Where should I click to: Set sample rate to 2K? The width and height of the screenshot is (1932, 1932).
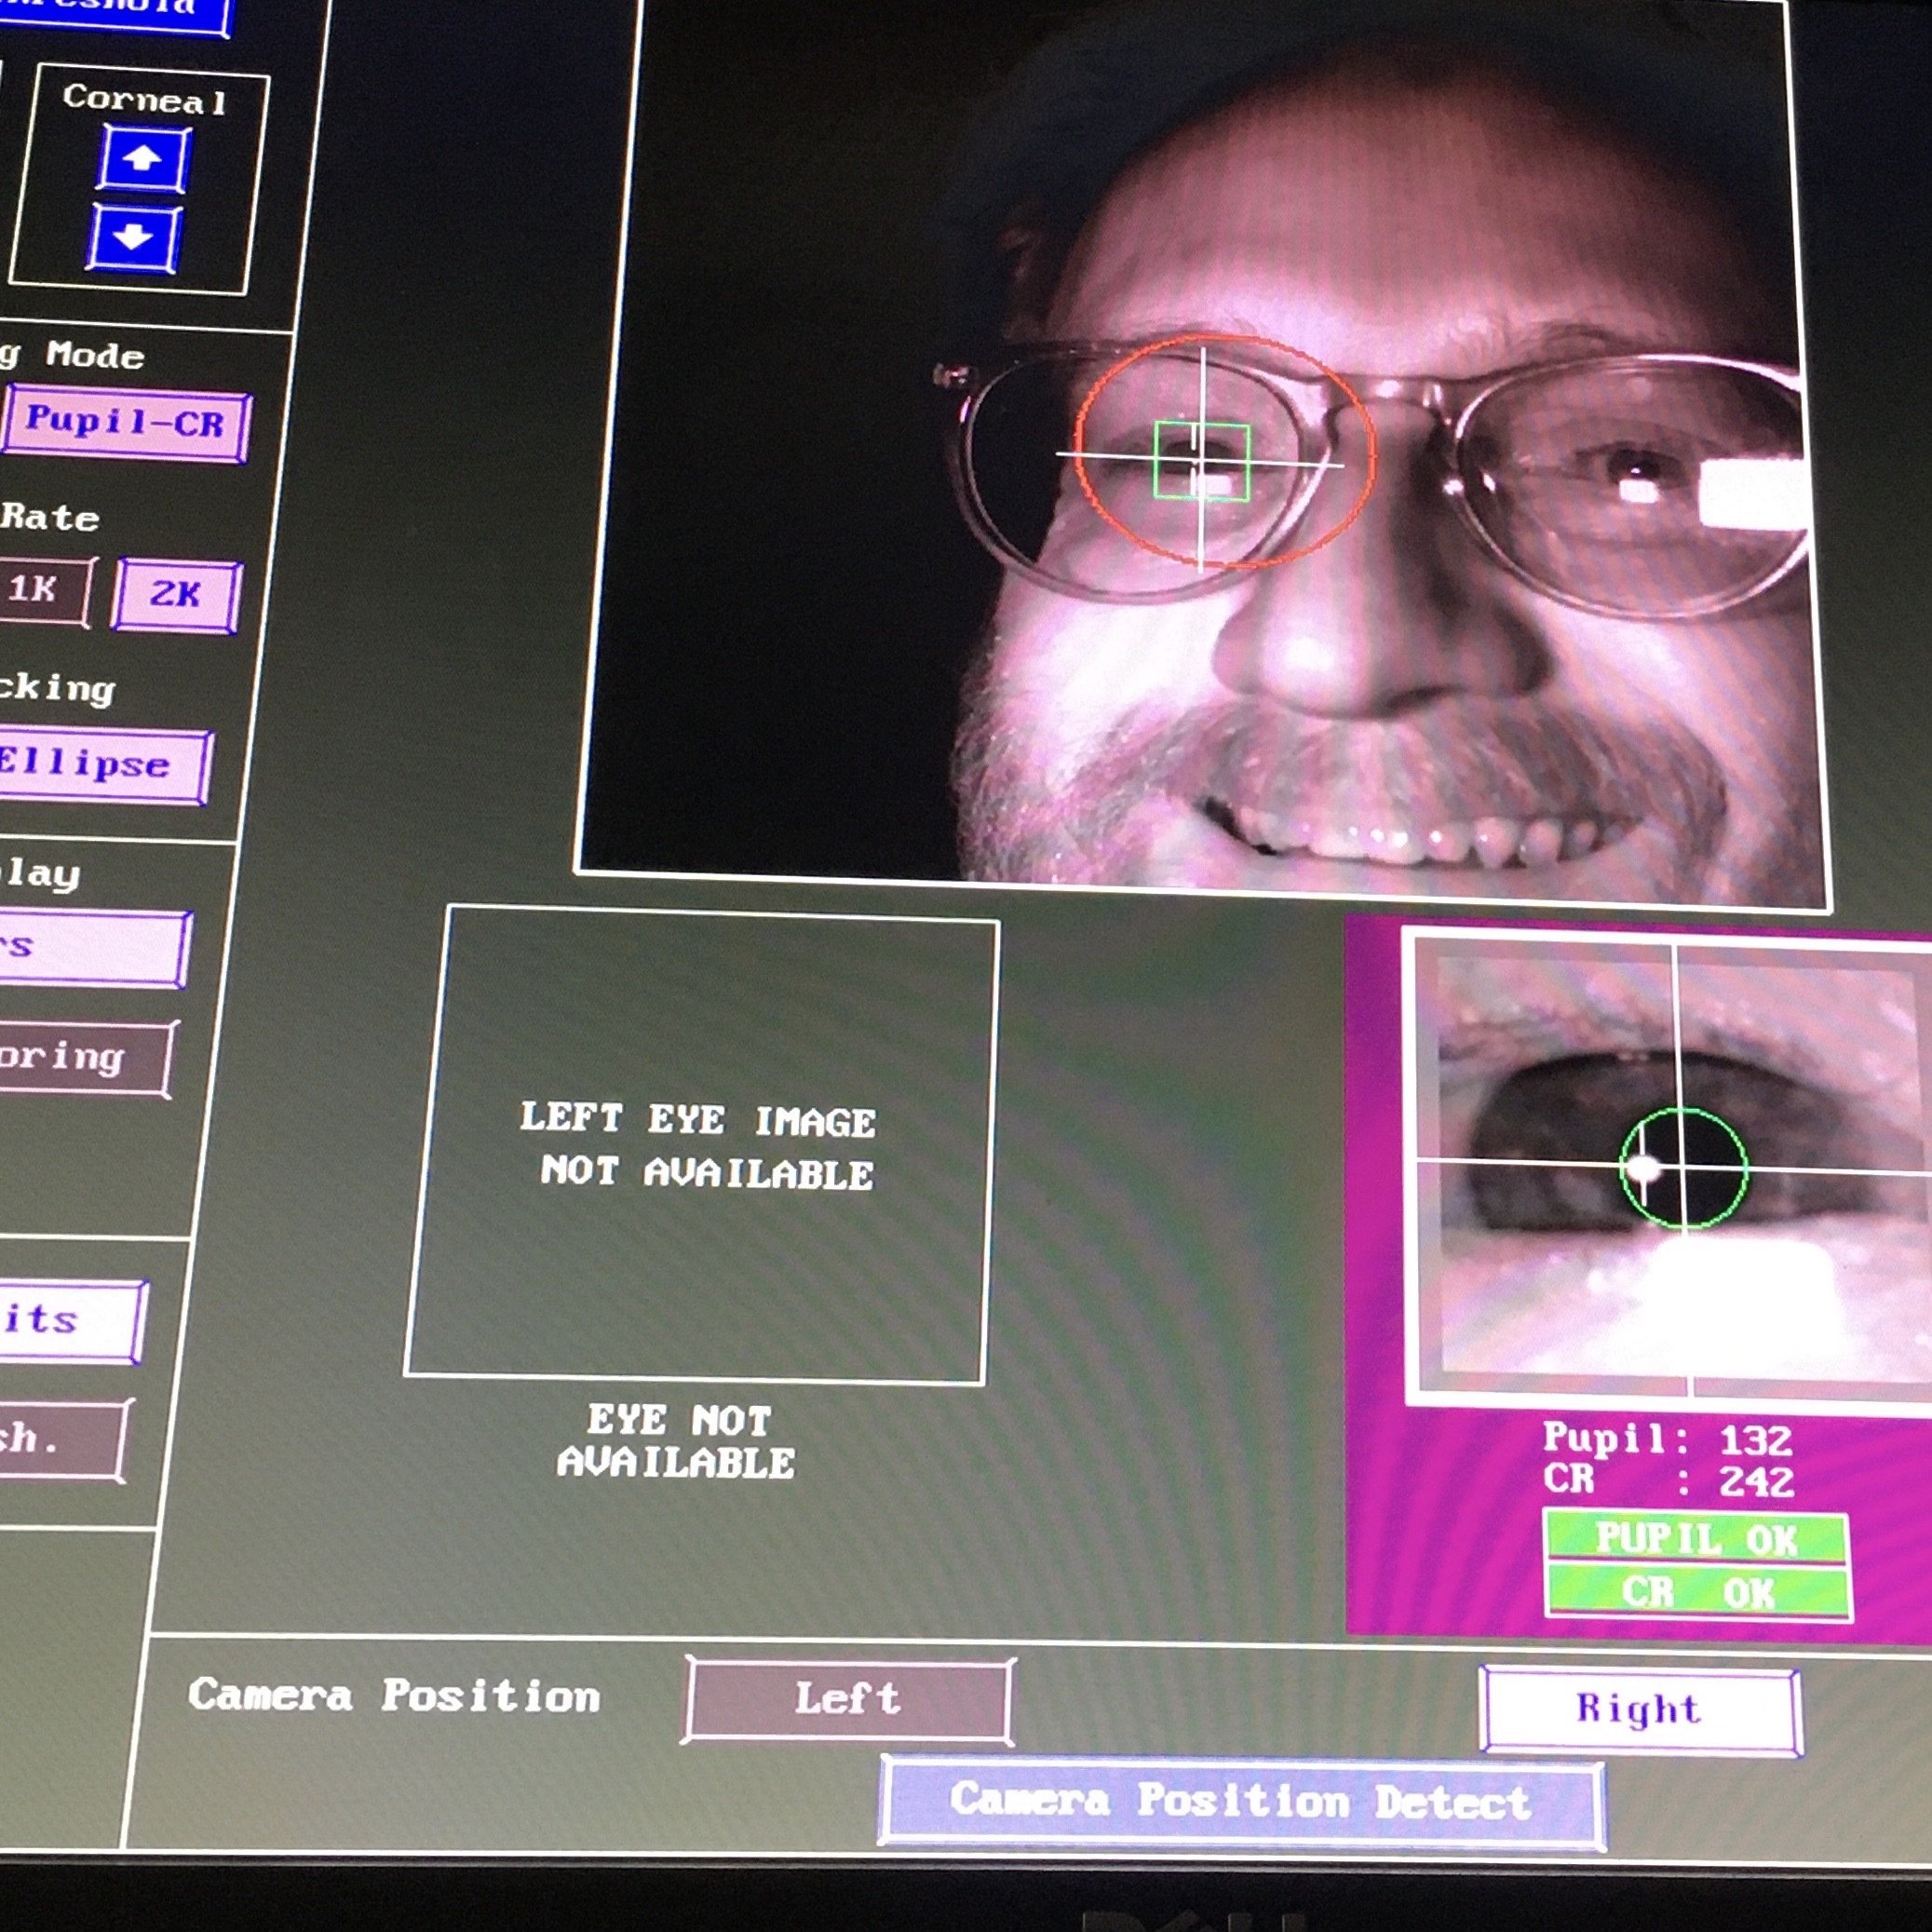(177, 595)
